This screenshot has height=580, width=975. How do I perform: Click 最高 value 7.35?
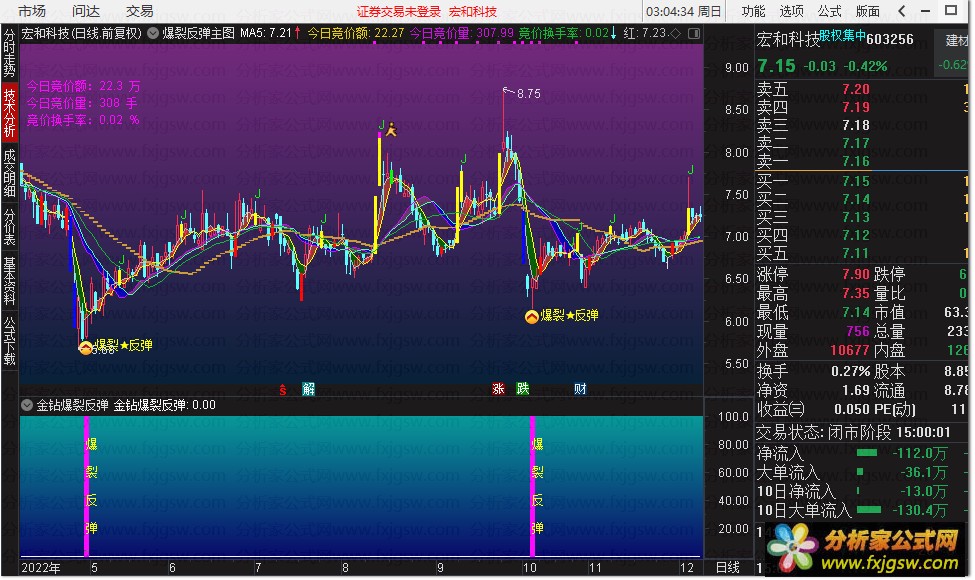pos(856,293)
